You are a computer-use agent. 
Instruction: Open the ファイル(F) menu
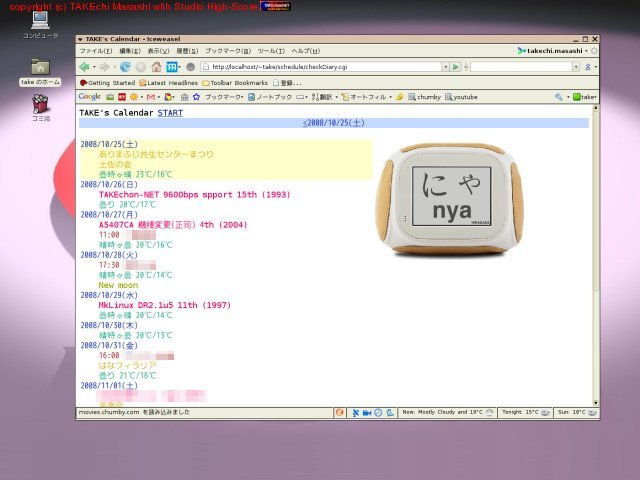click(95, 50)
